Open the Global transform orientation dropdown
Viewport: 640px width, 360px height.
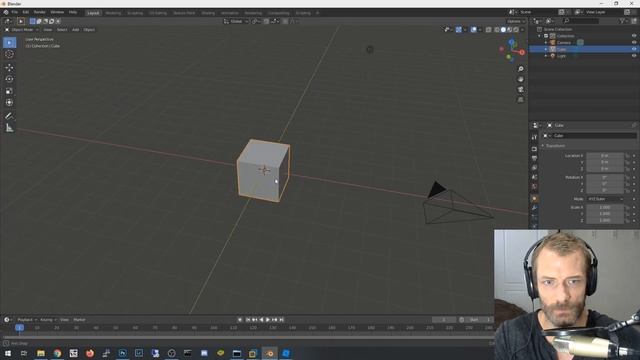pyautogui.click(x=236, y=21)
